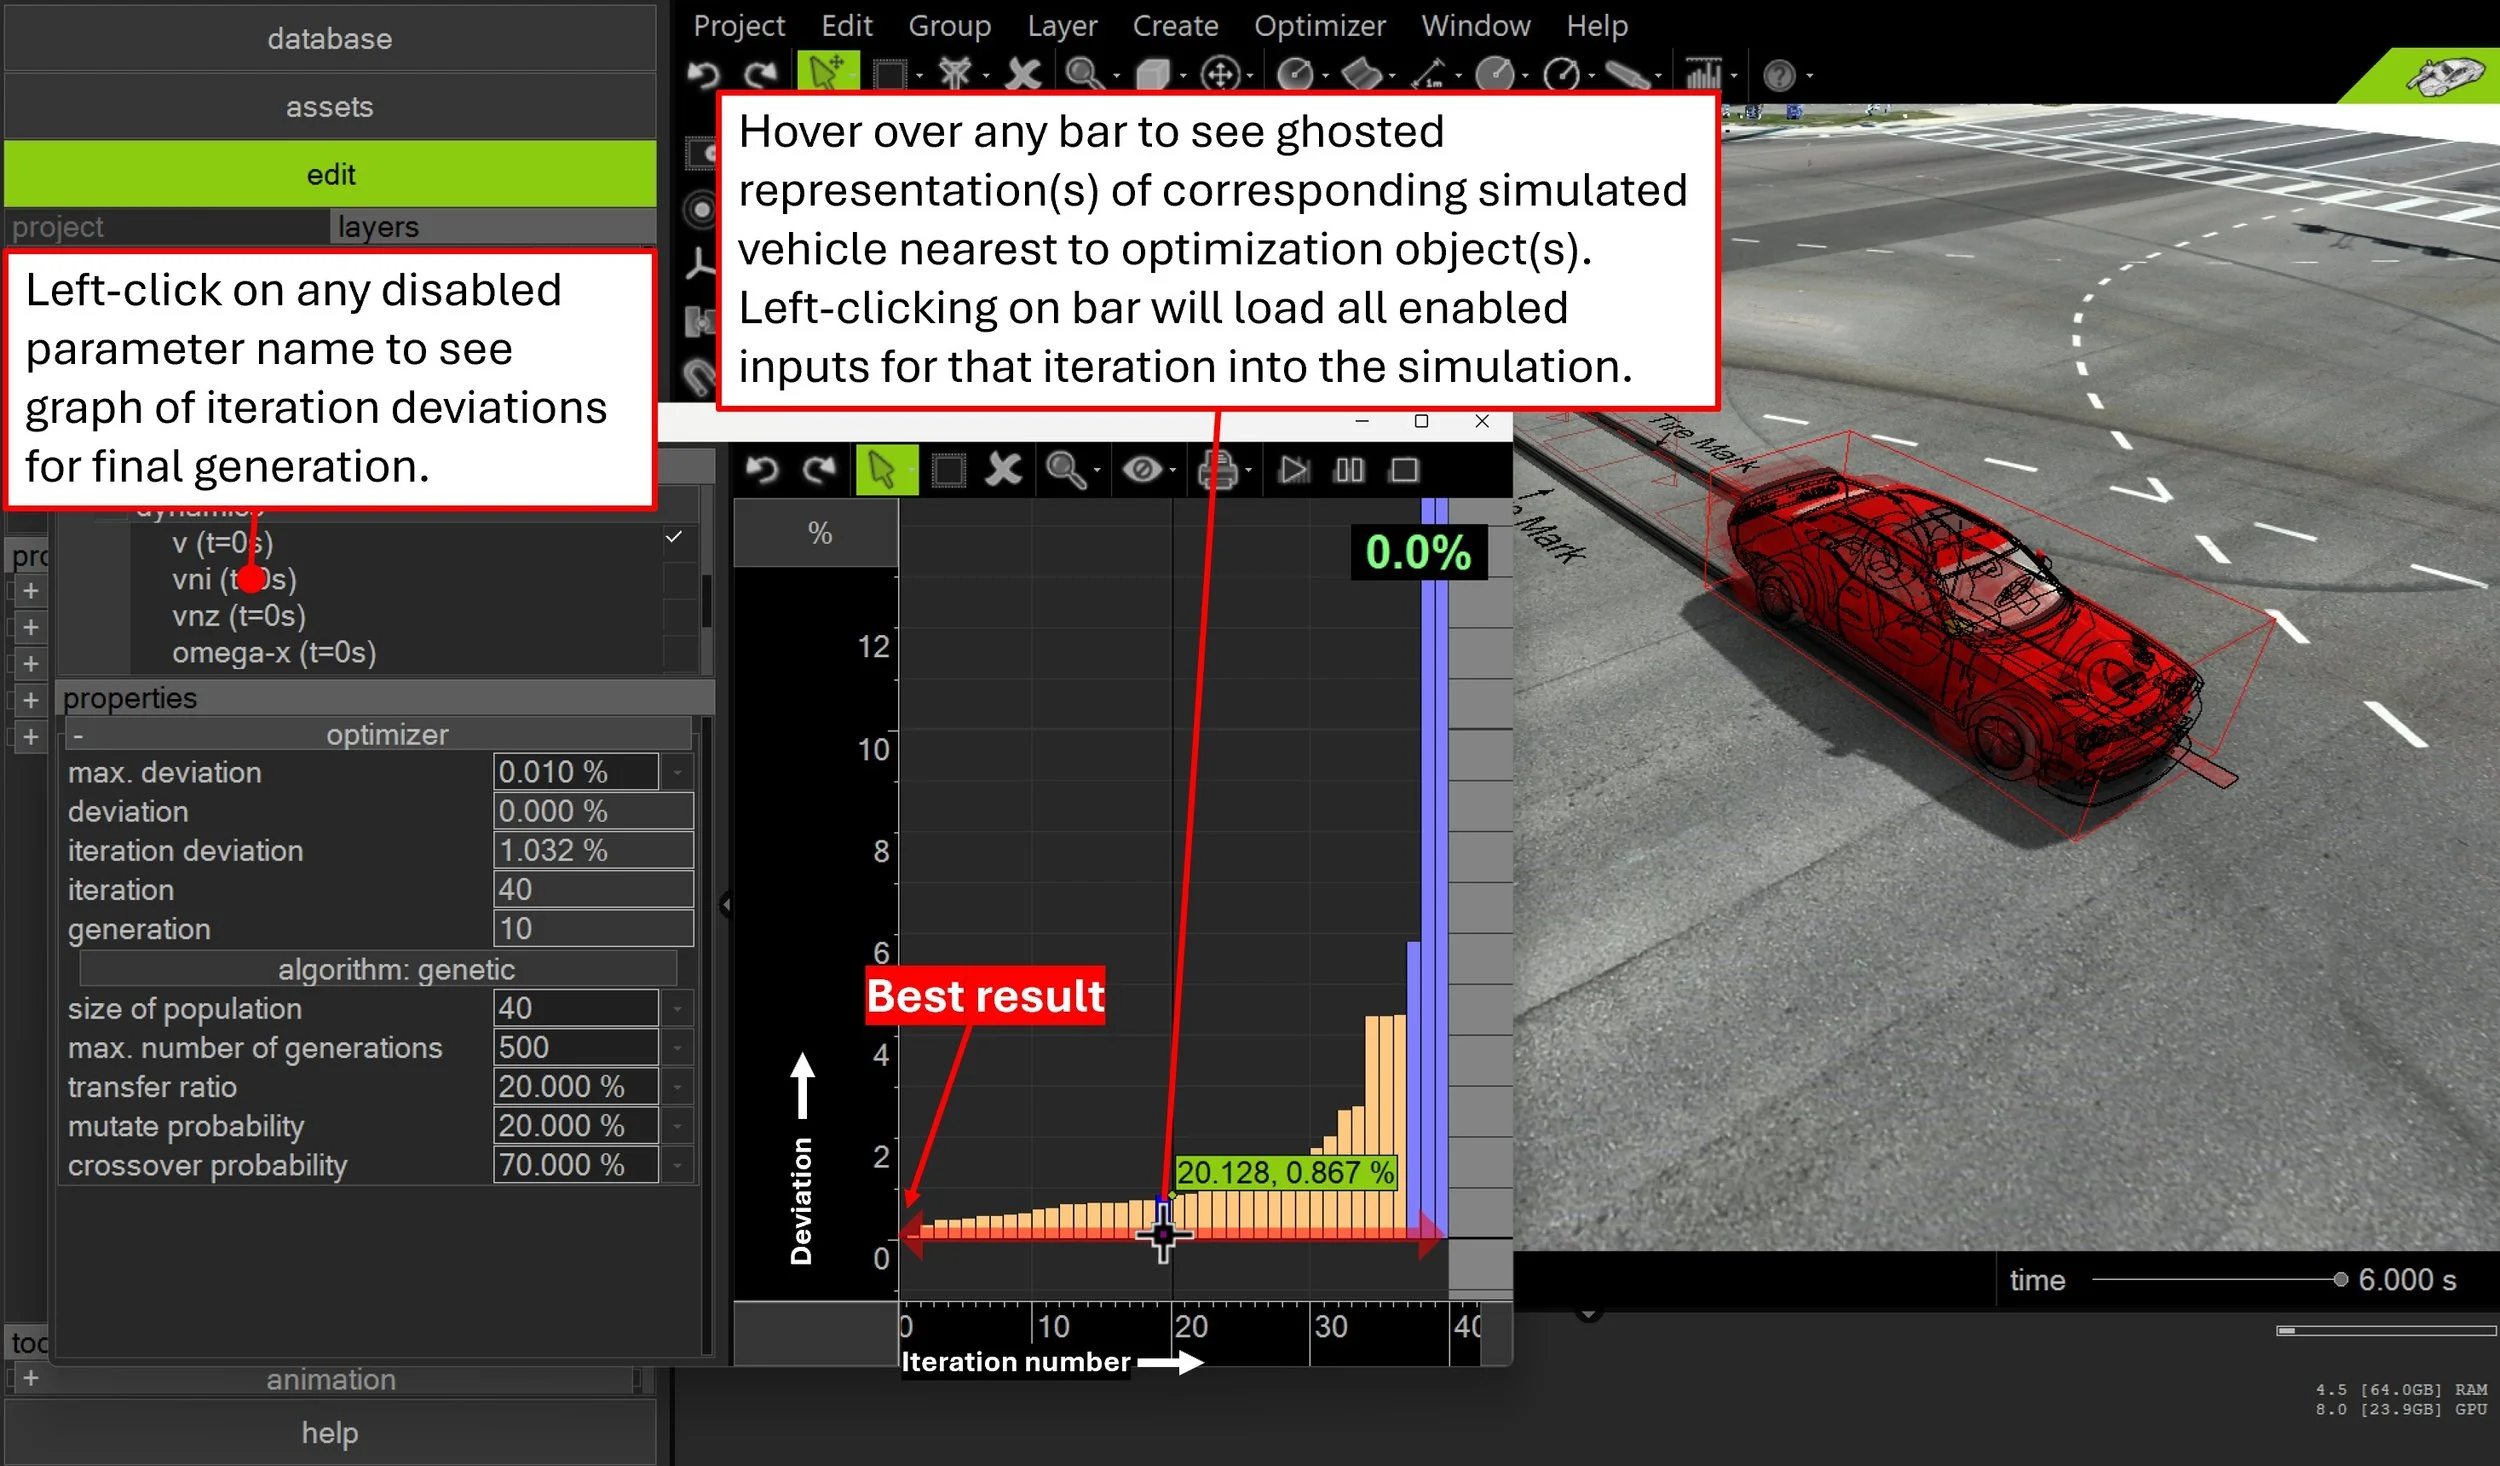The height and width of the screenshot is (1466, 2500).
Task: Click the visibility eye icon in optimizer toolbar
Action: (x=1142, y=470)
